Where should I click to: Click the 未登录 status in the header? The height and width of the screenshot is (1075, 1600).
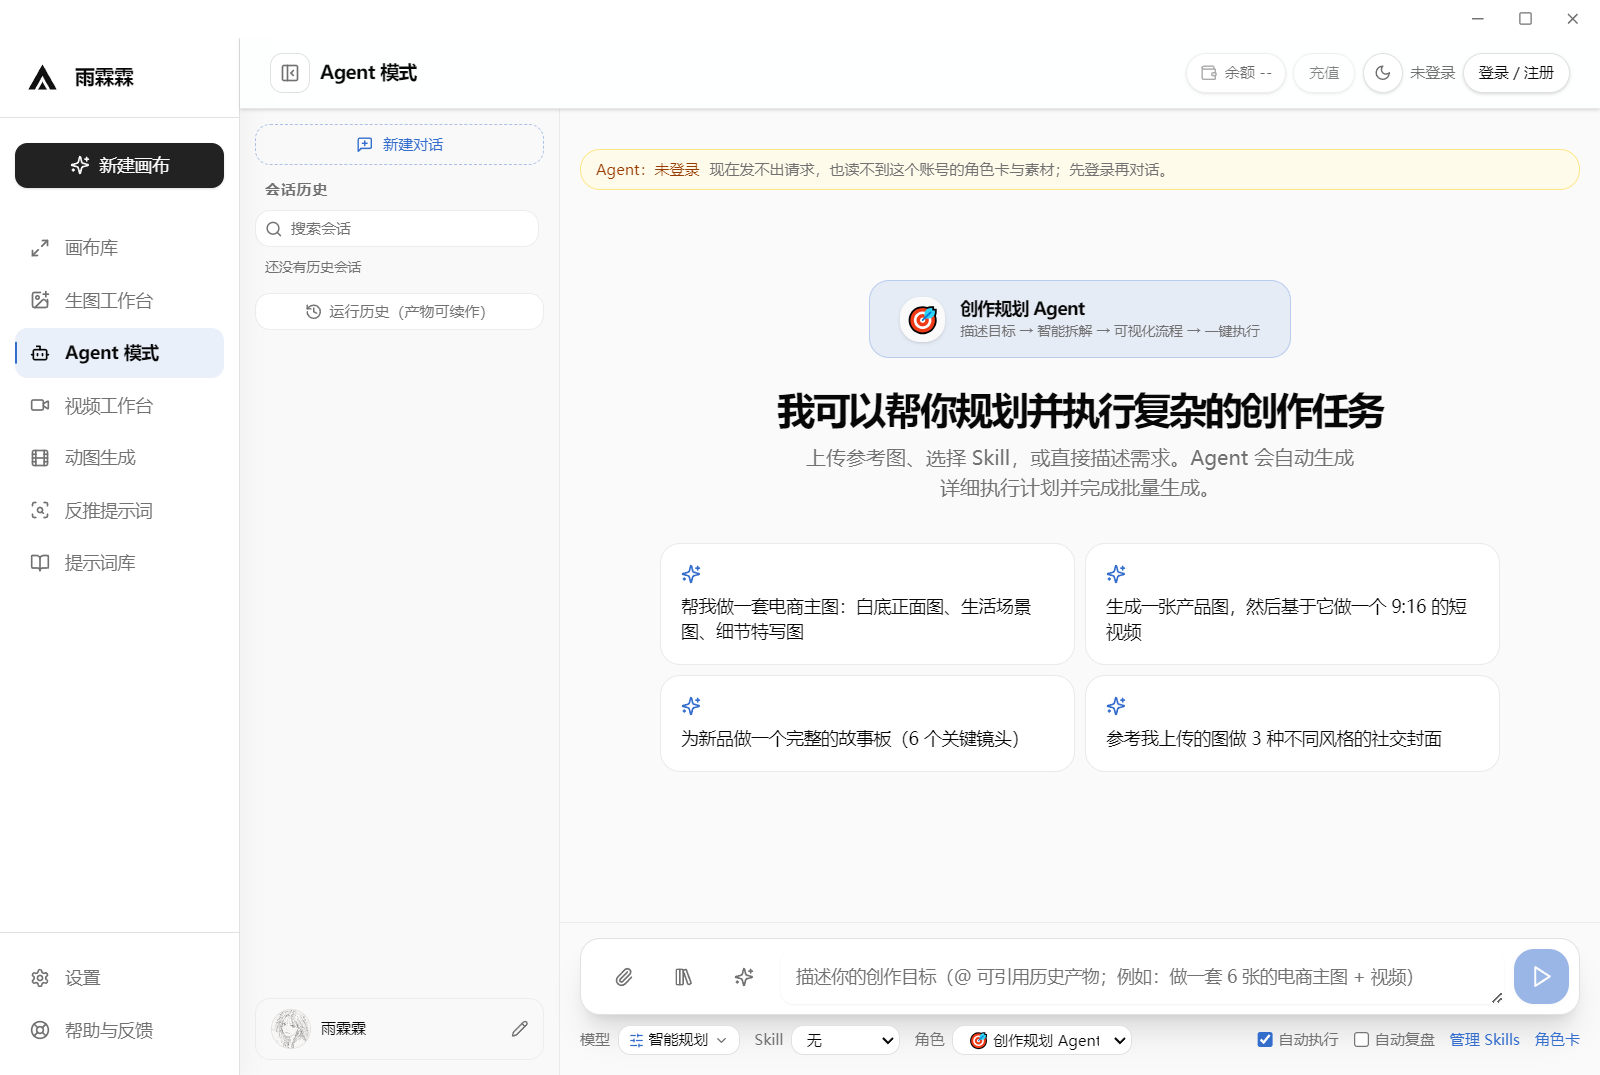pos(1432,73)
